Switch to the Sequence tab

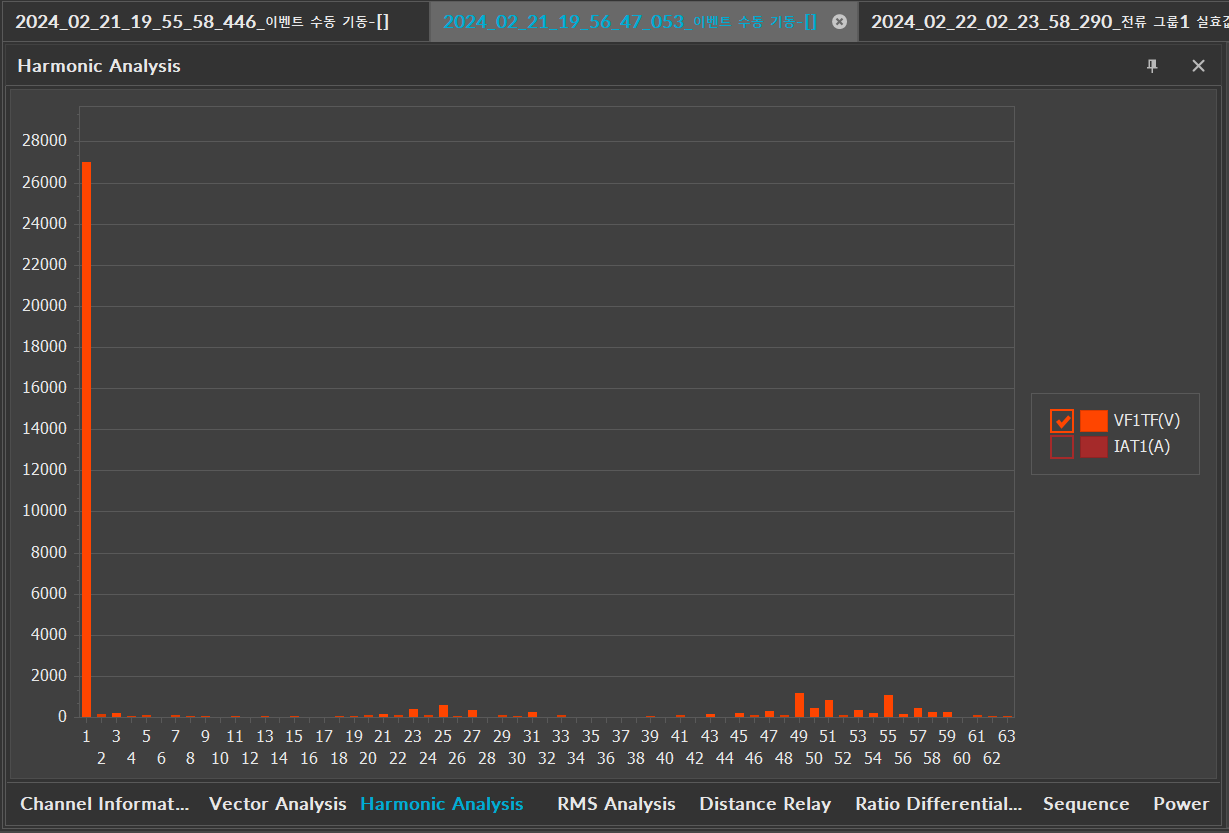[x=1086, y=804]
